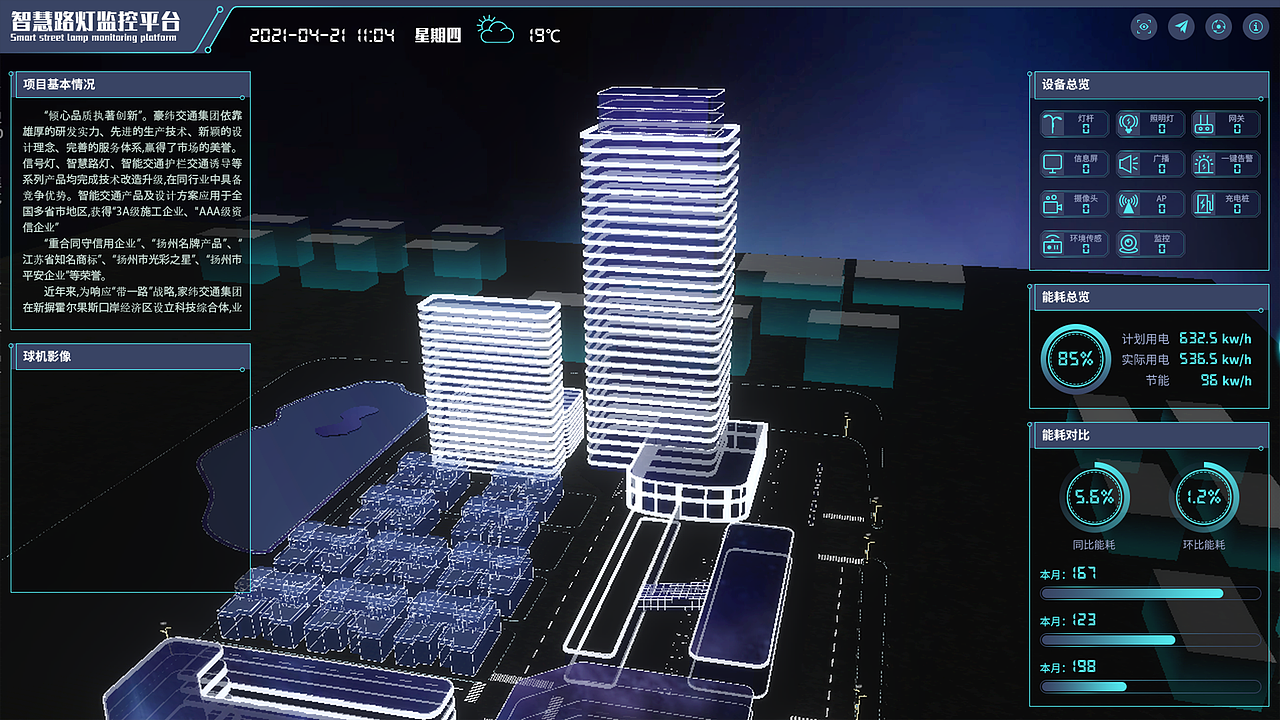Click the 环比能耗 label

point(1204,545)
